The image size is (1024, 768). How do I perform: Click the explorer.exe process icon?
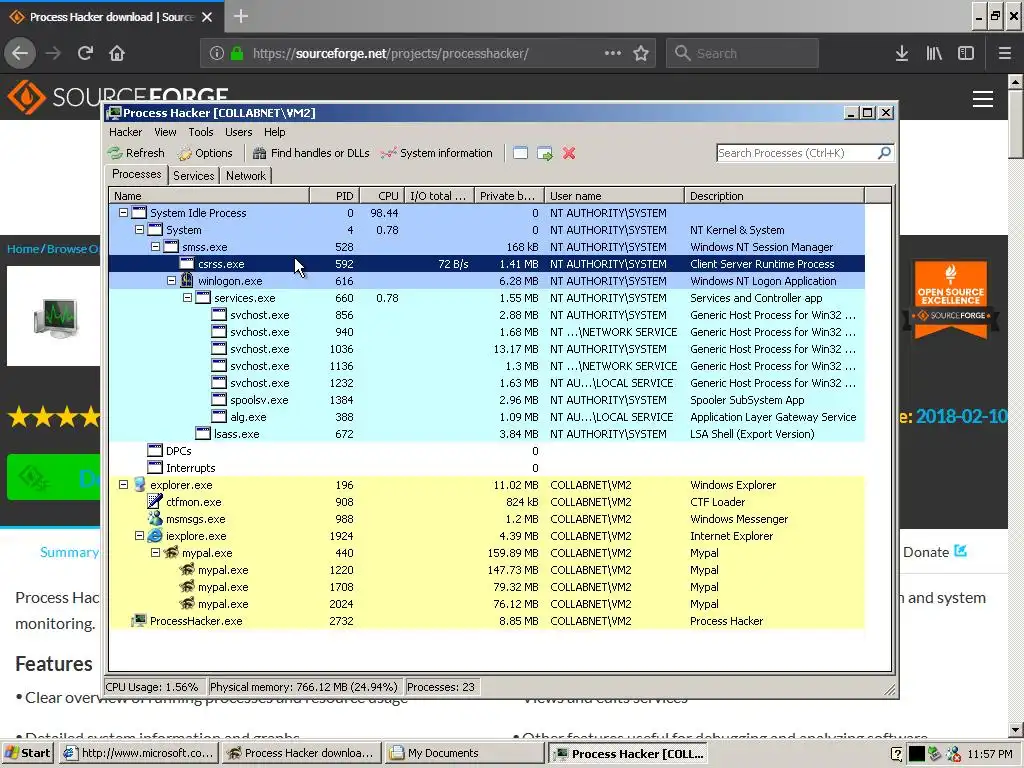click(x=139, y=485)
